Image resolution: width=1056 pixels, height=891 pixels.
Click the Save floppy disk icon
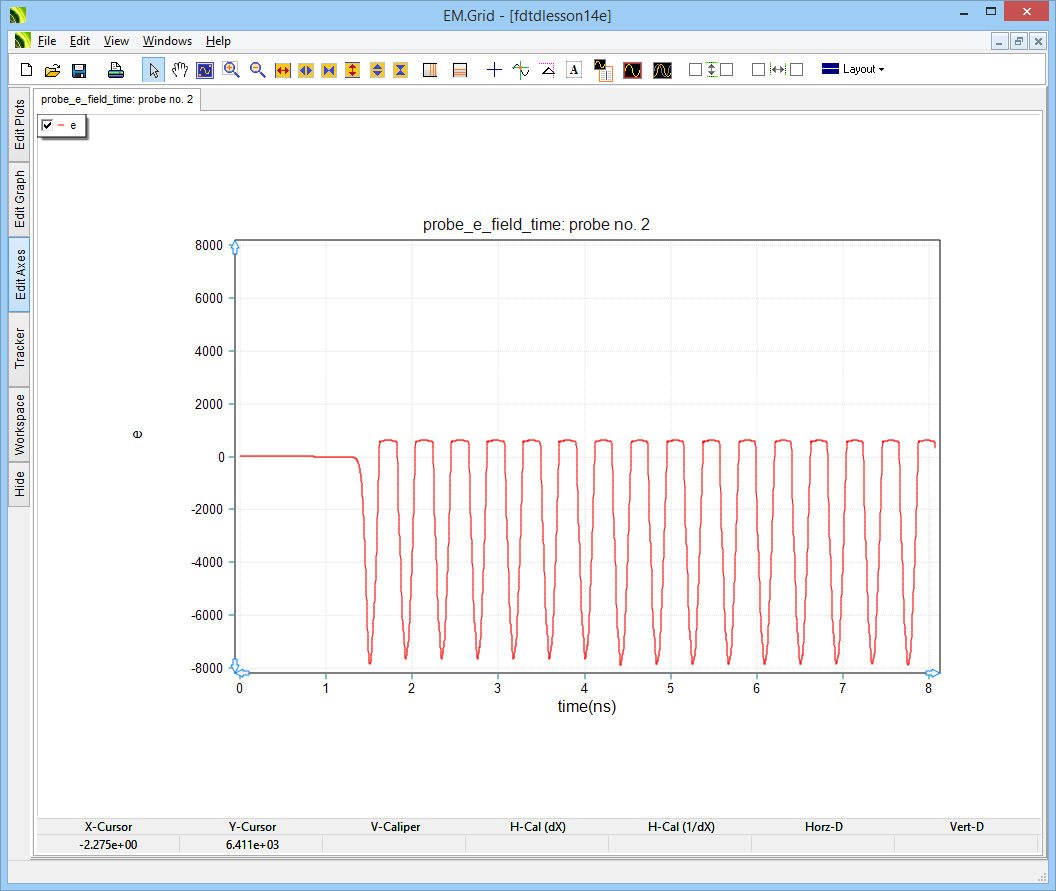click(79, 70)
